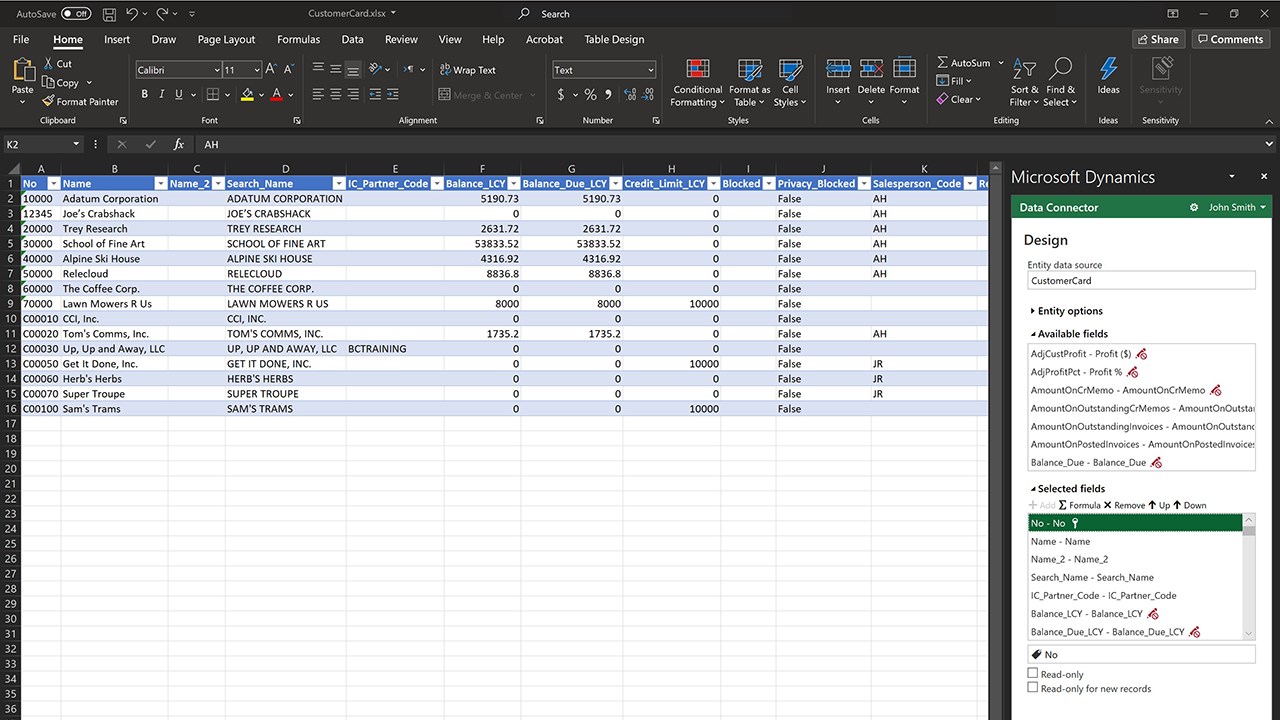Apply the red Font Color swatch
1280x720 pixels.
click(276, 94)
